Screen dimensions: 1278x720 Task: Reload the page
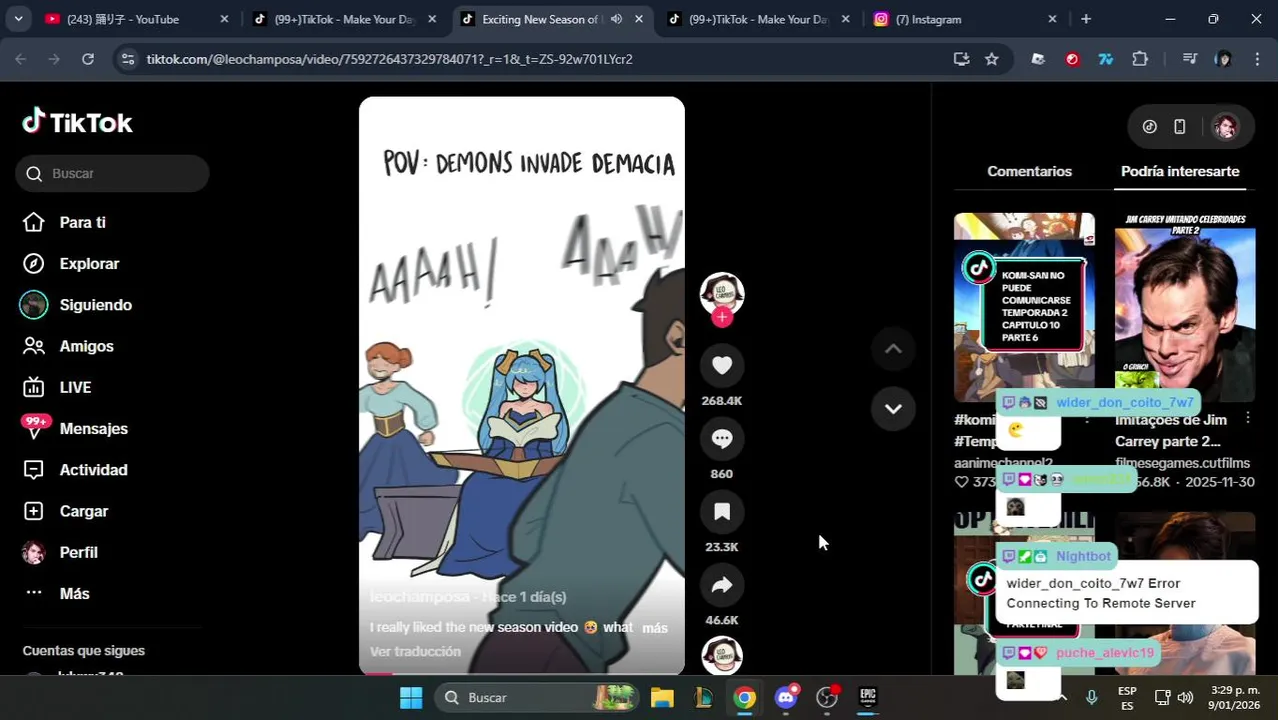(x=88, y=59)
